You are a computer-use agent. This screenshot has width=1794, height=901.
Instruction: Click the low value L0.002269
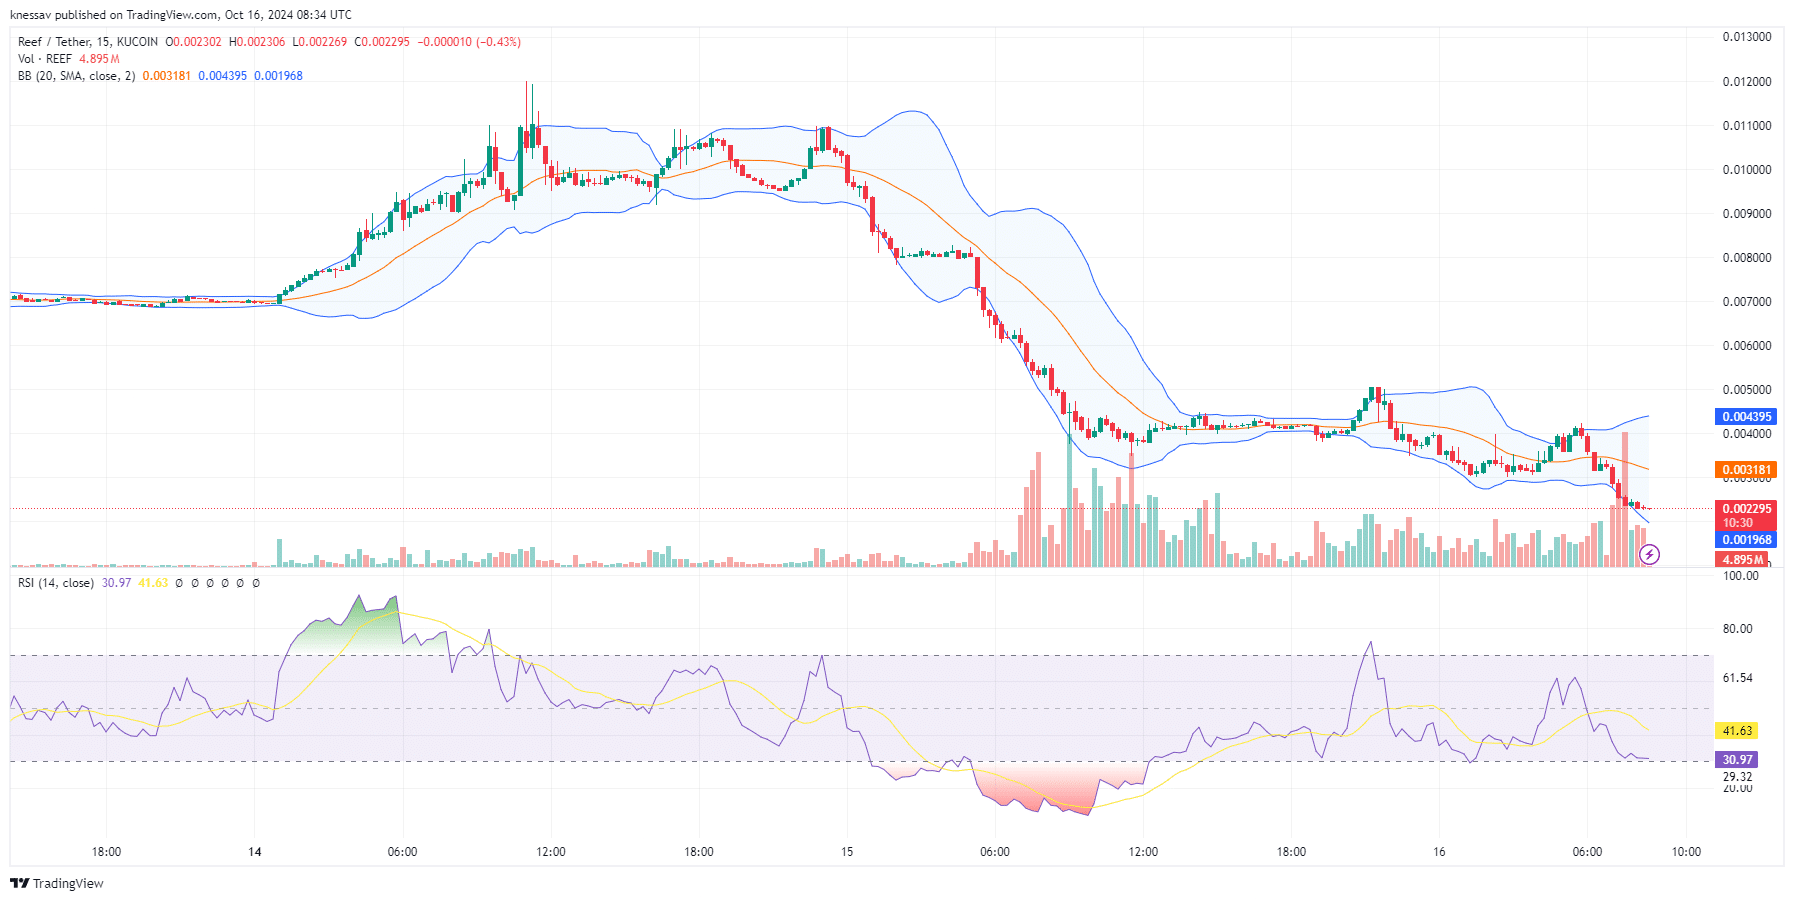[x=320, y=42]
